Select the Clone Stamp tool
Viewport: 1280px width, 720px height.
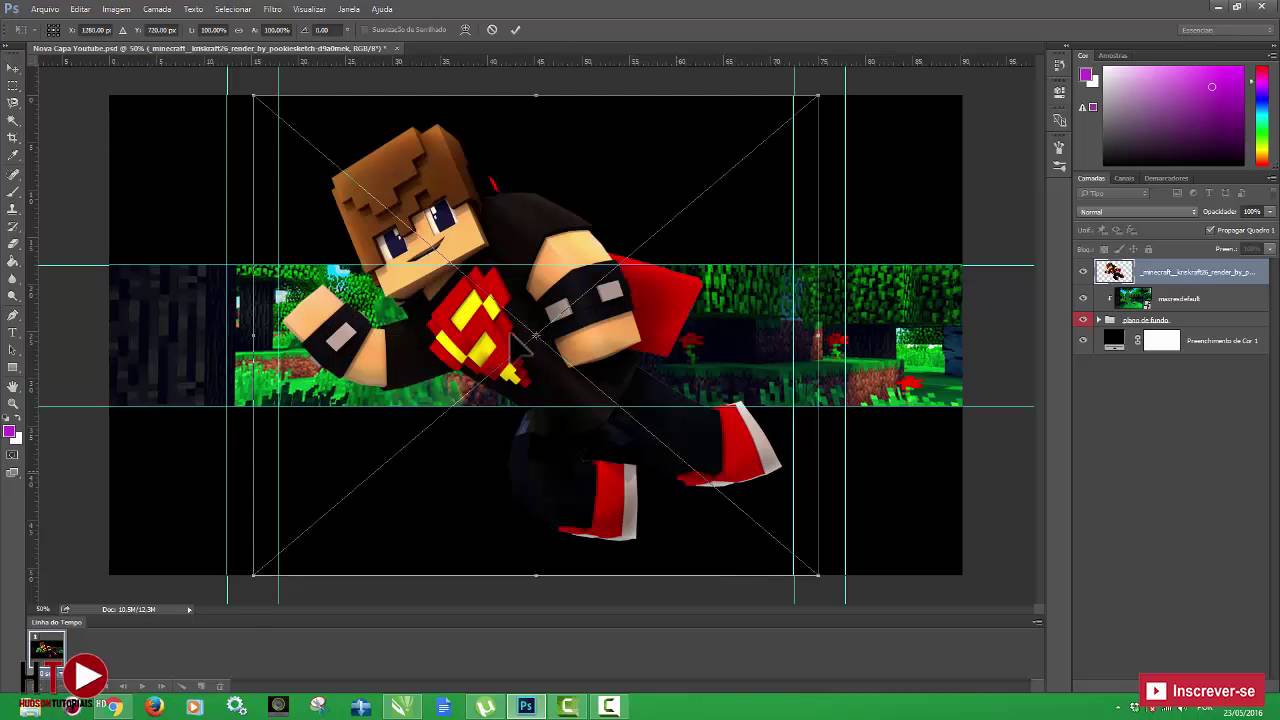click(13, 208)
